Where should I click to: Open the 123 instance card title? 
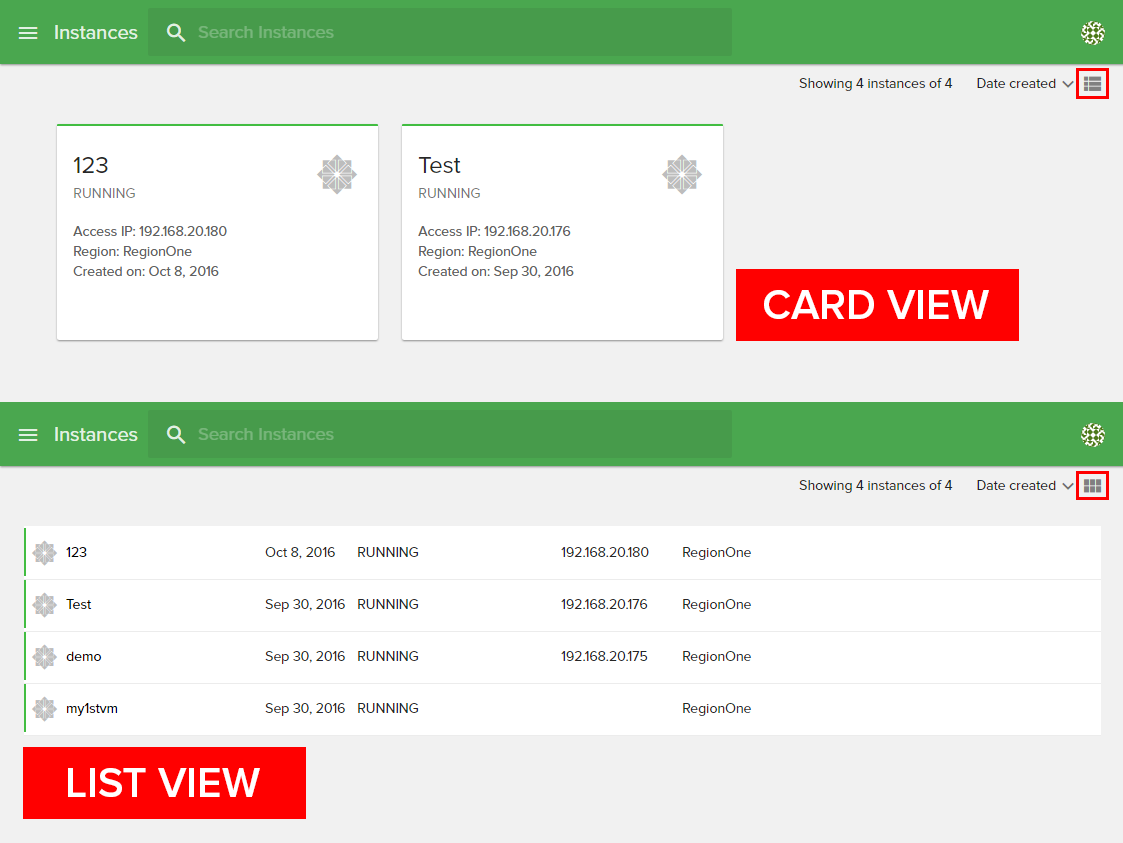click(91, 166)
